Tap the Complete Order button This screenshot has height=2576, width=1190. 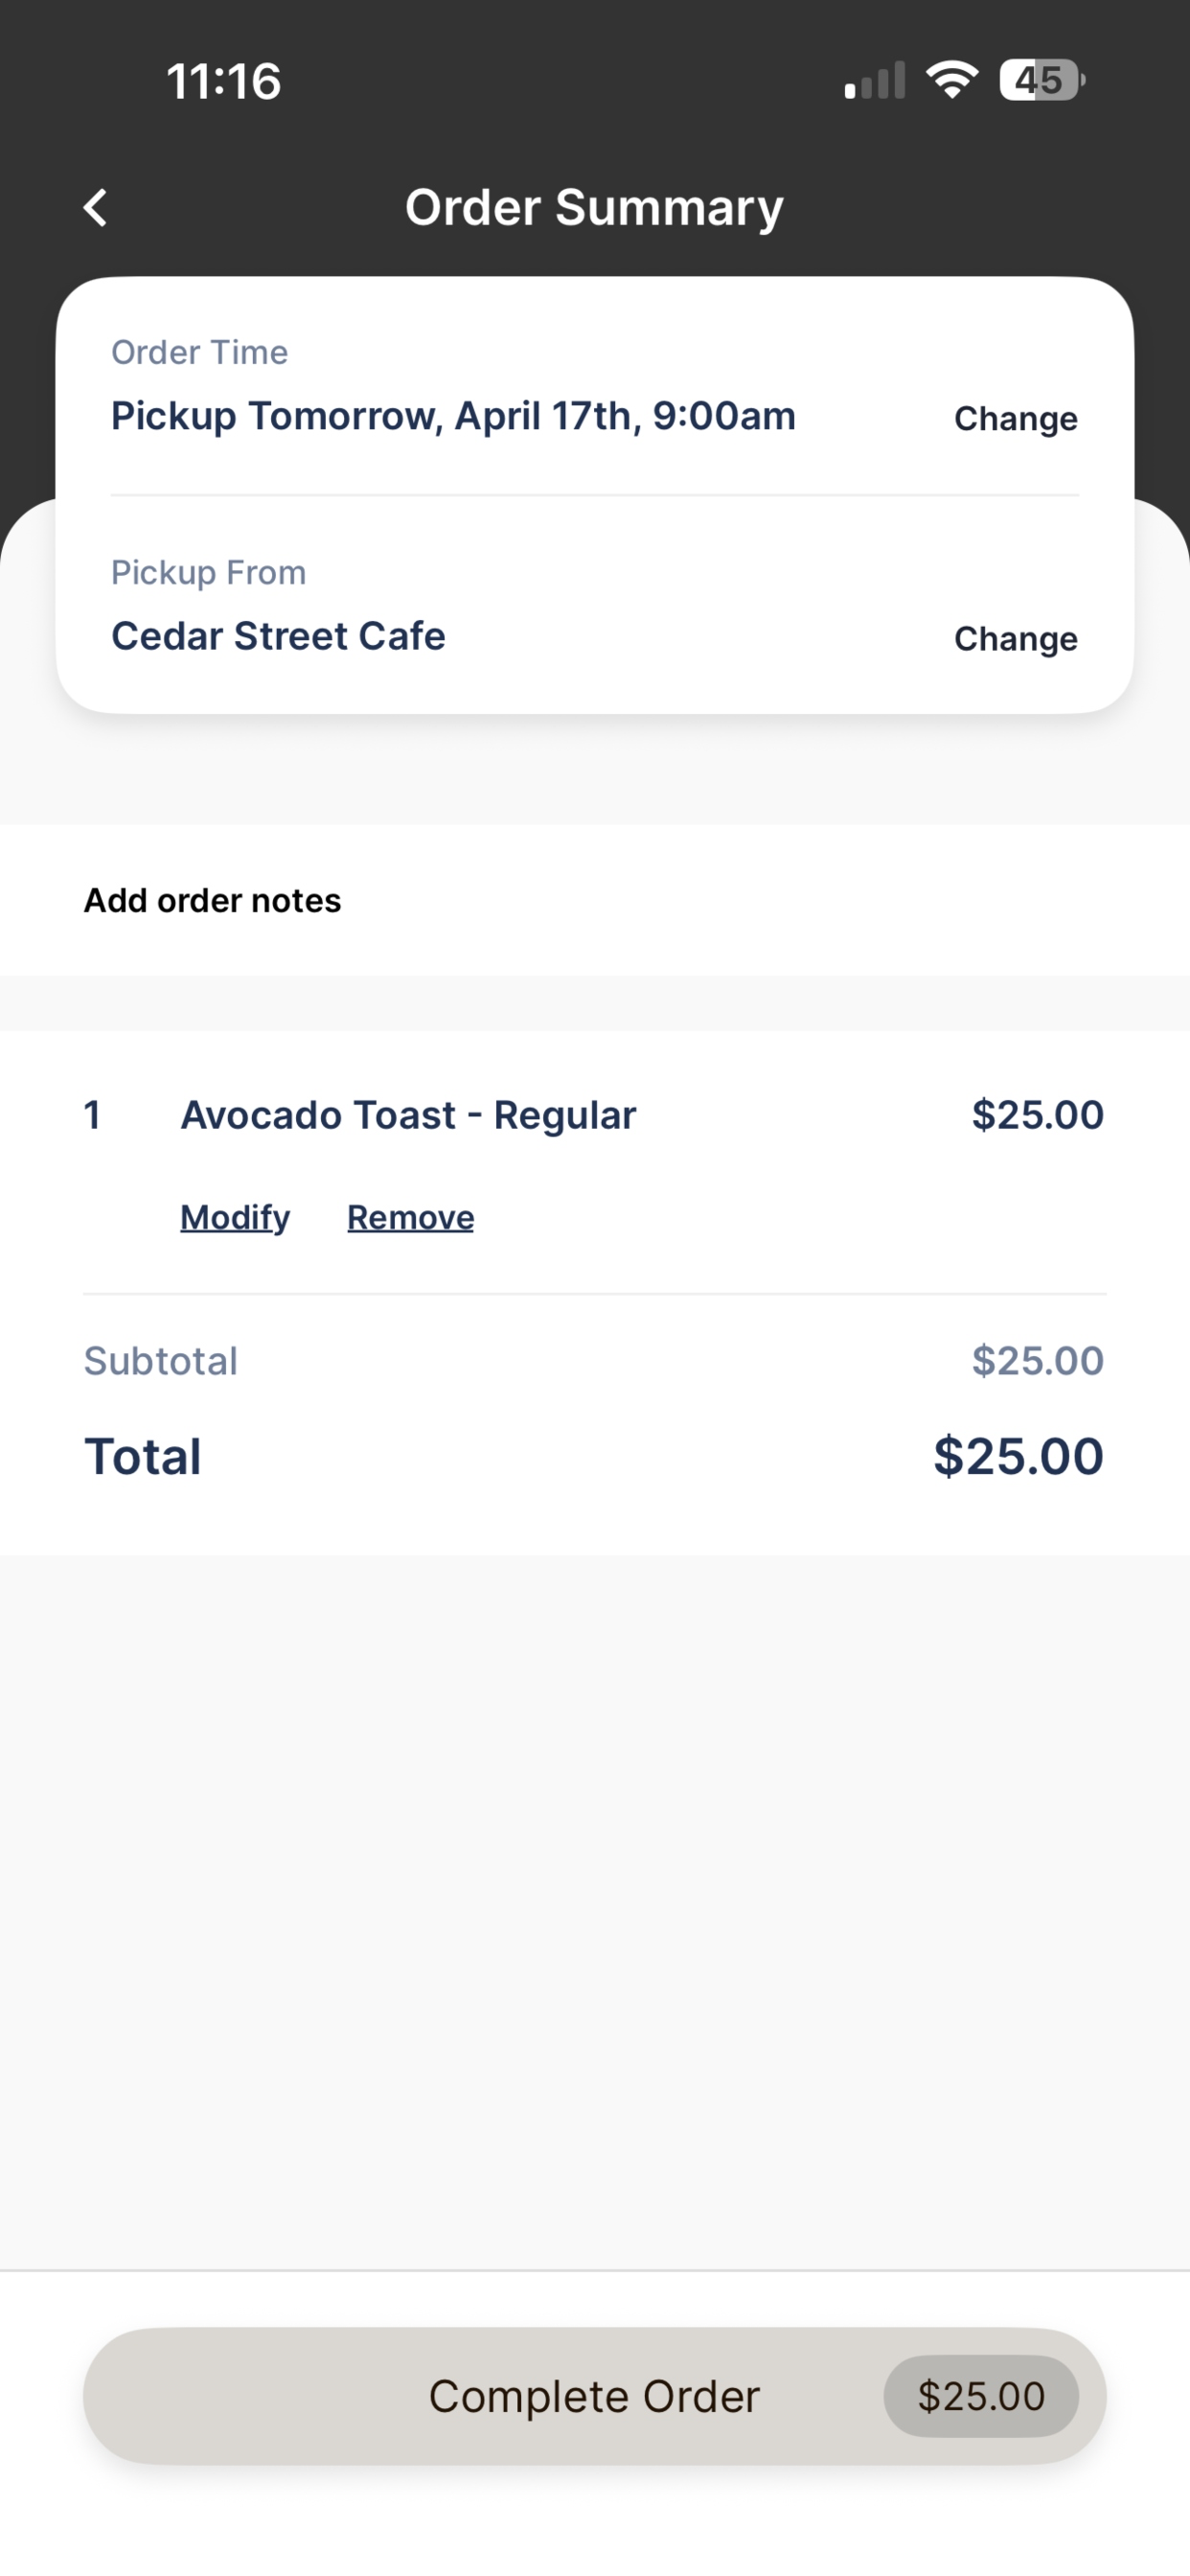(x=595, y=2396)
